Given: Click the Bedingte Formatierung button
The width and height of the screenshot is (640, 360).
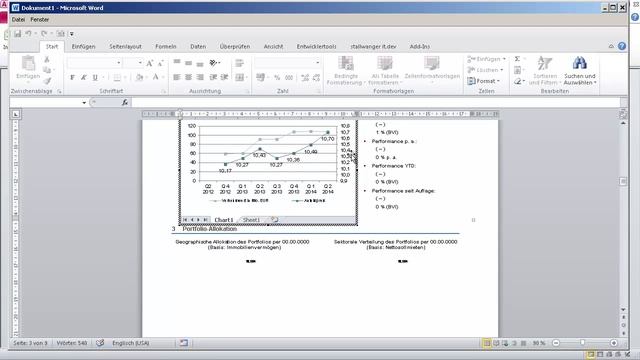Looking at the screenshot, I should tap(345, 71).
